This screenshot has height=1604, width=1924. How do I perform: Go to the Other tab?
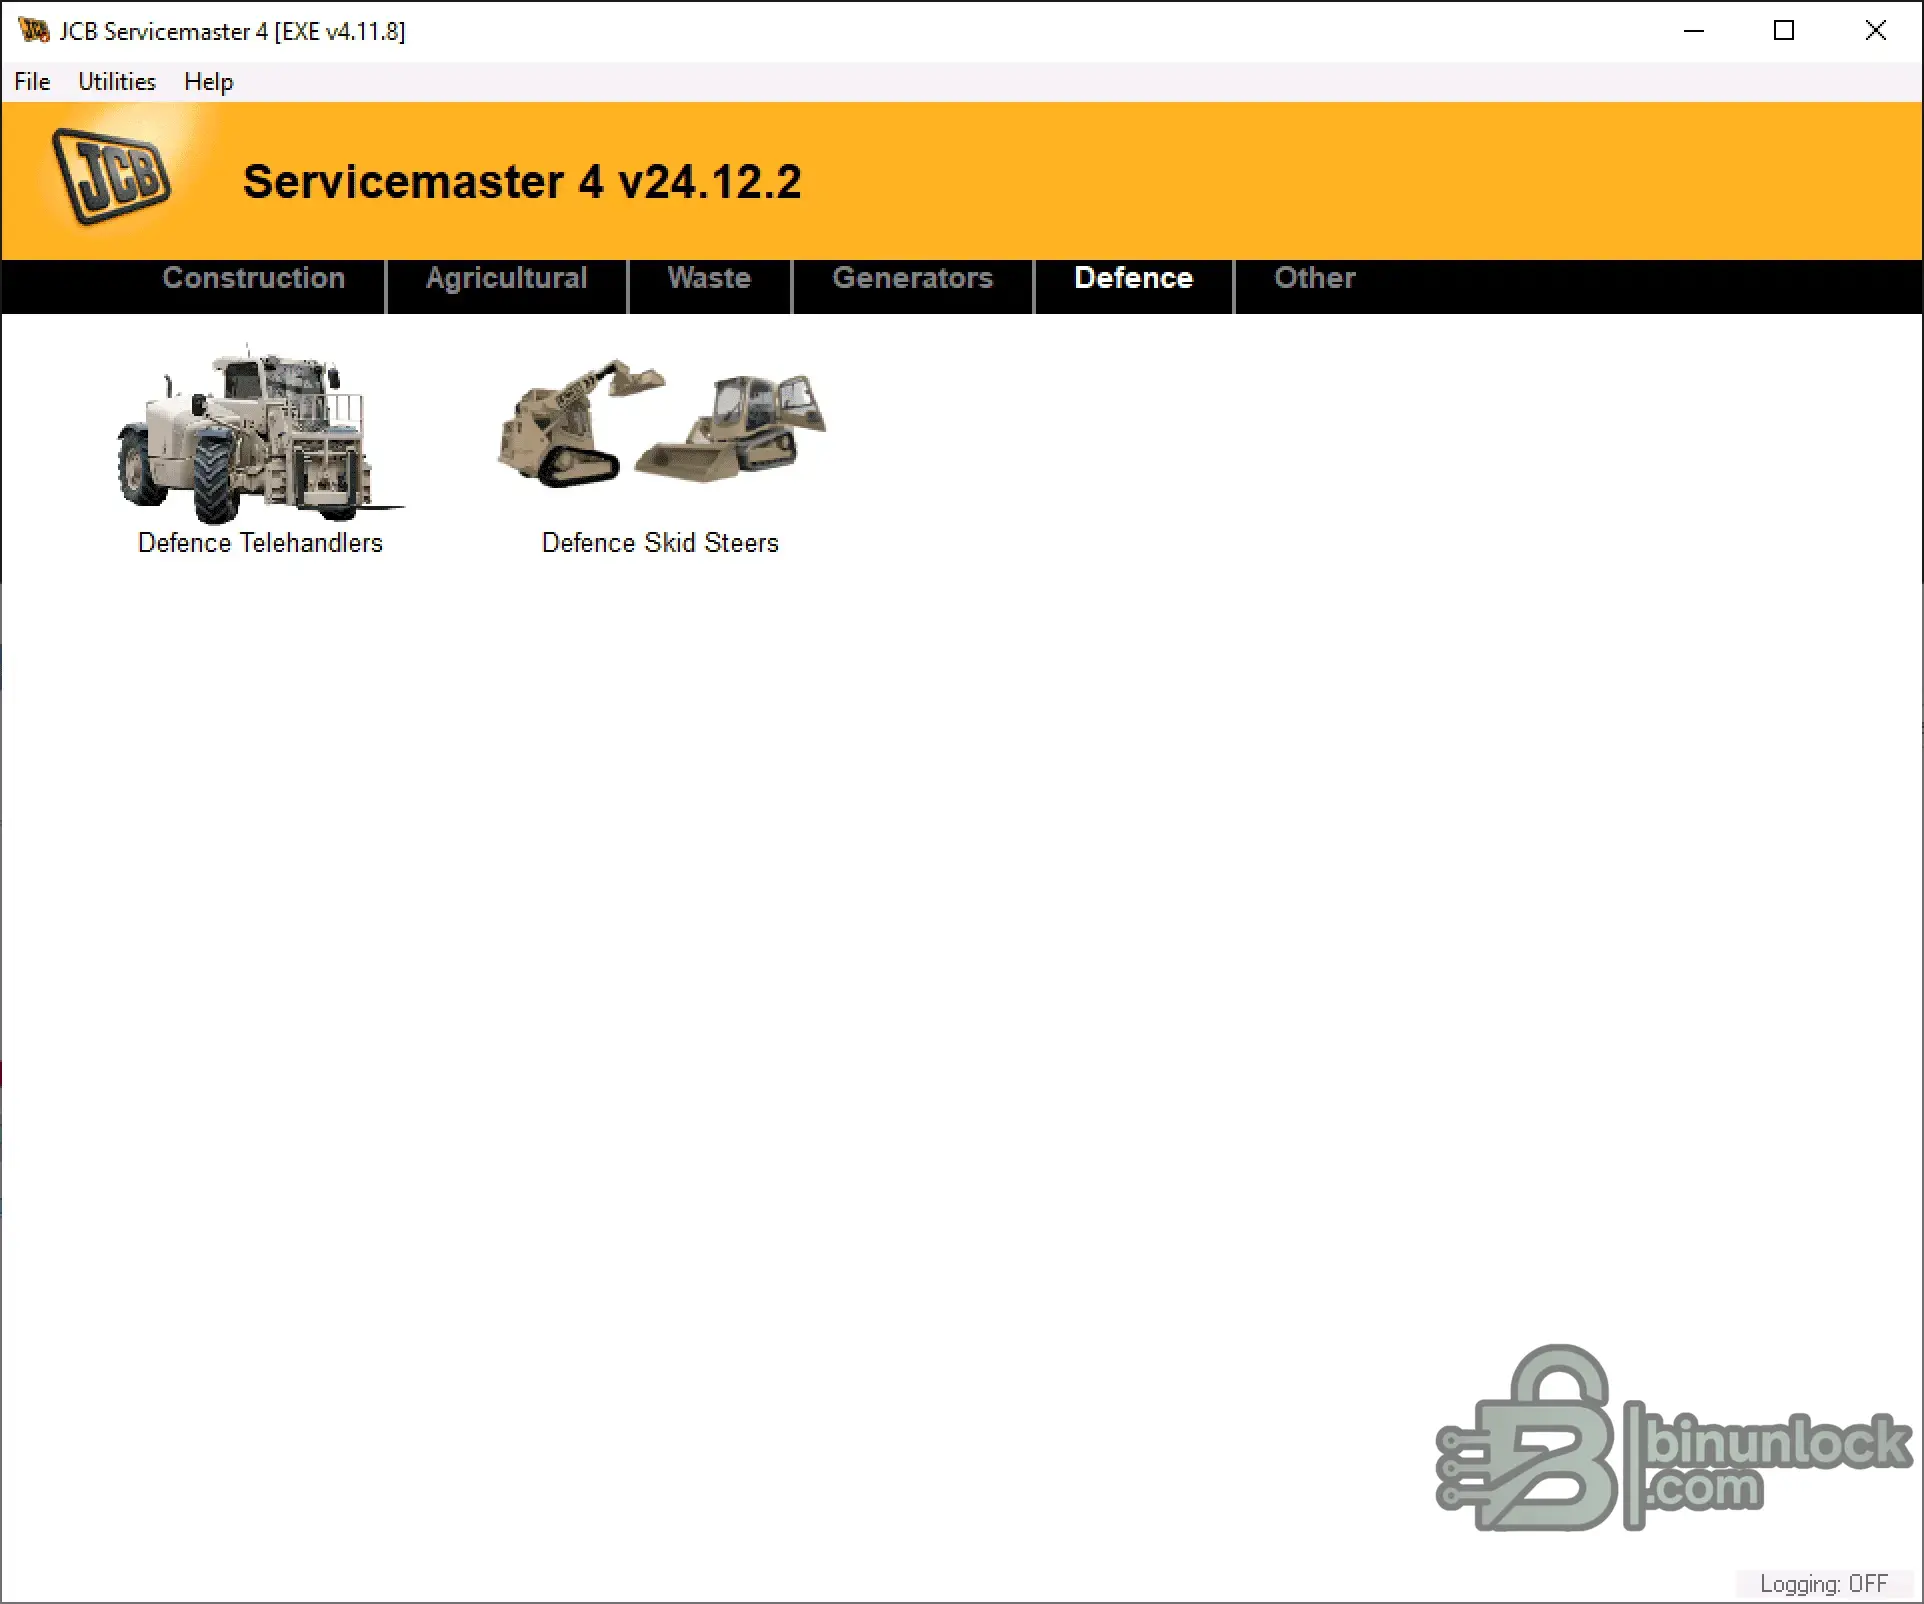1315,278
